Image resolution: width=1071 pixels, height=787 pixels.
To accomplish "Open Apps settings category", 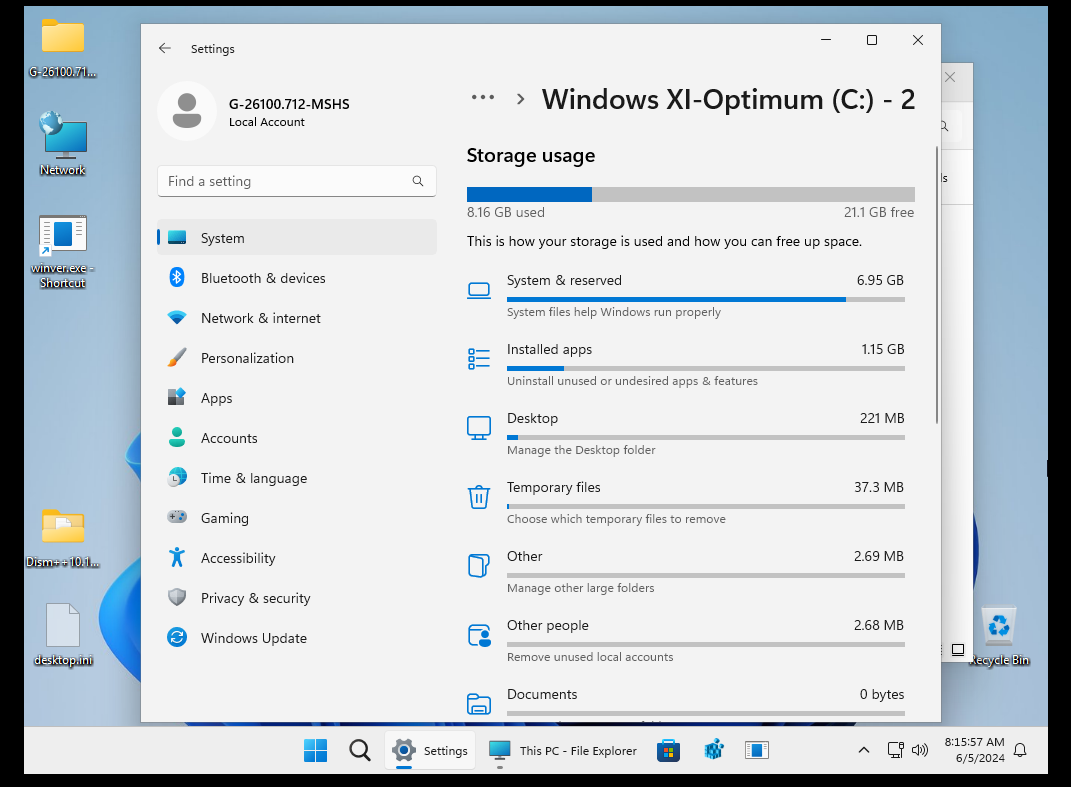I will pyautogui.click(x=296, y=398).
